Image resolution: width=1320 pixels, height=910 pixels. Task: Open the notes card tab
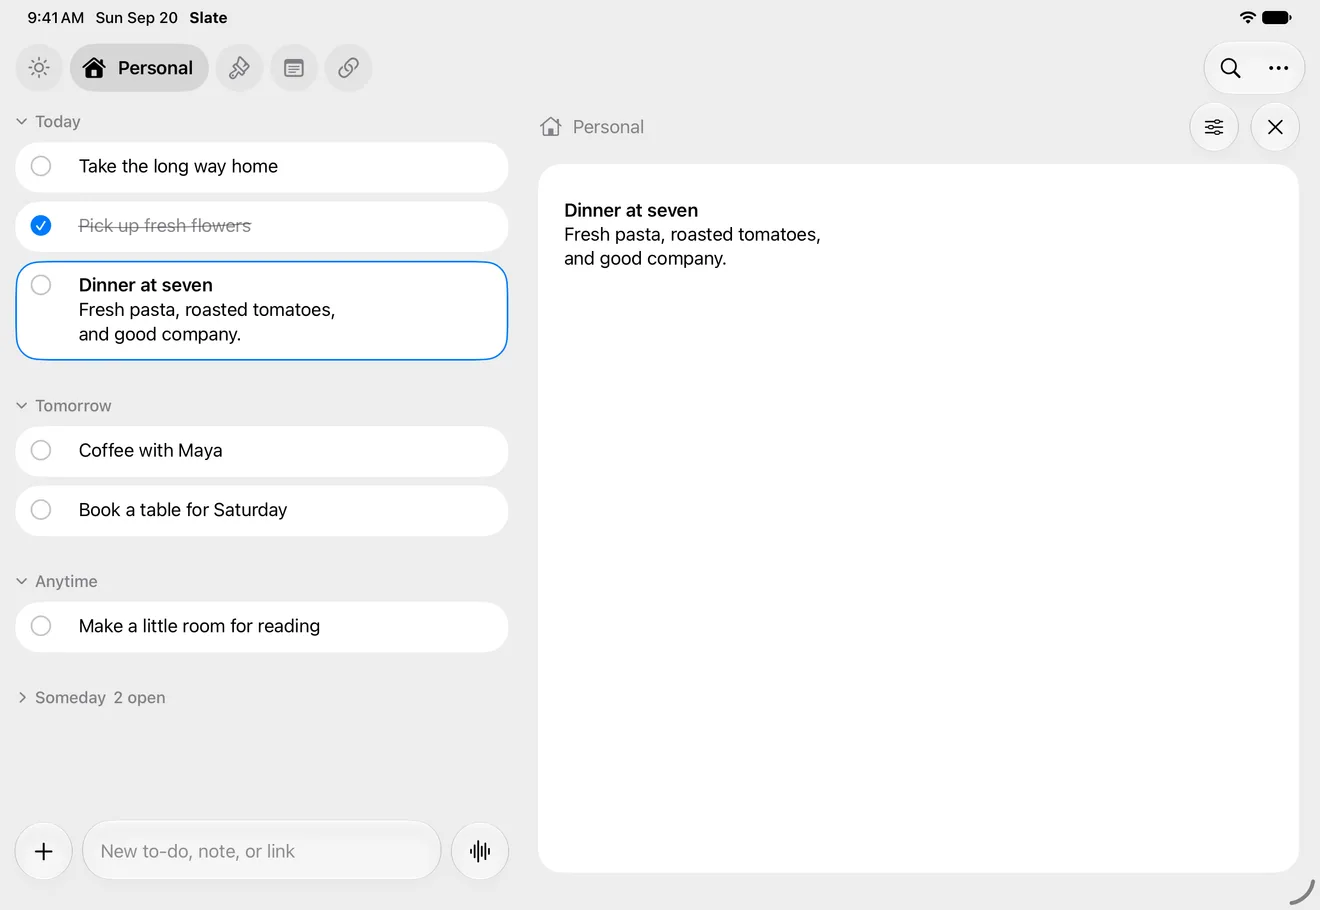tap(294, 68)
